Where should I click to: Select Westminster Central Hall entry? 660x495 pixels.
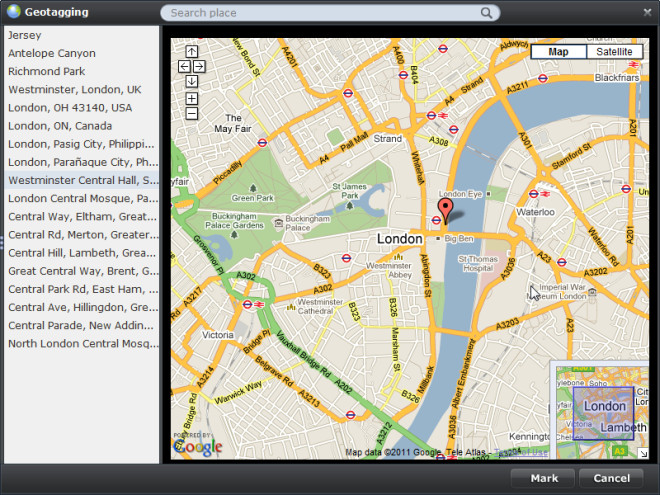click(82, 180)
